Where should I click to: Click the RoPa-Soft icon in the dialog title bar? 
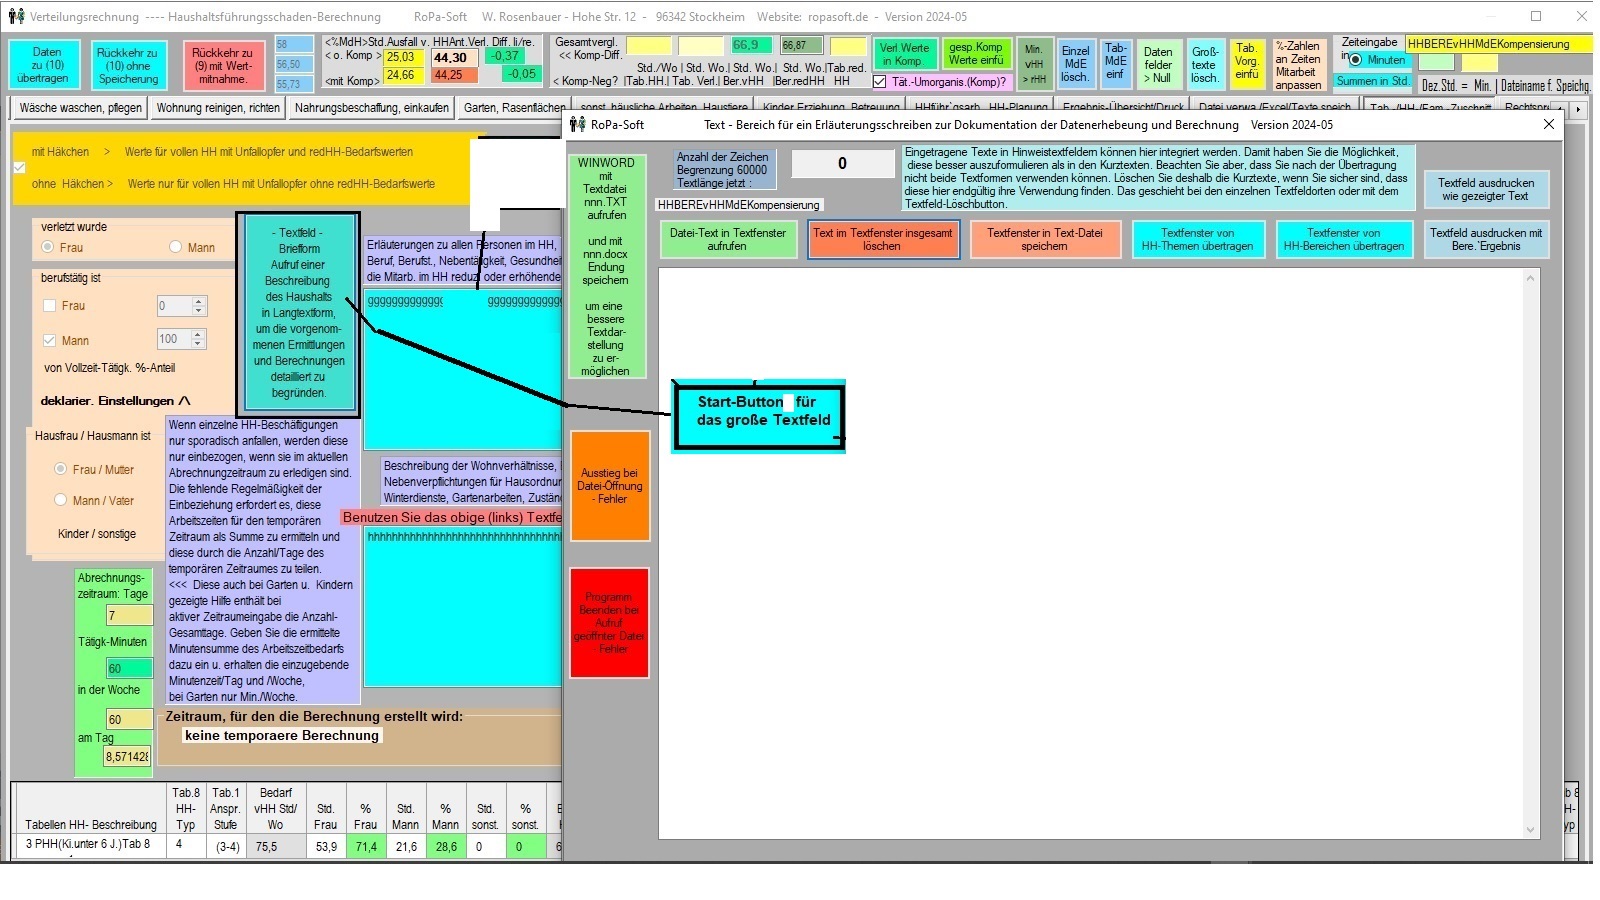pyautogui.click(x=577, y=124)
